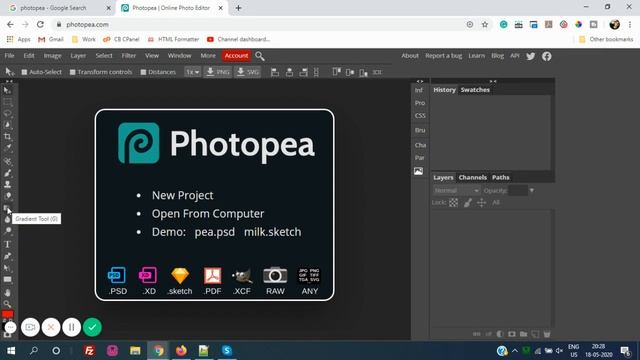This screenshot has width=640, height=360.
Task: Click the red foreground color swatch
Action: click(7, 314)
